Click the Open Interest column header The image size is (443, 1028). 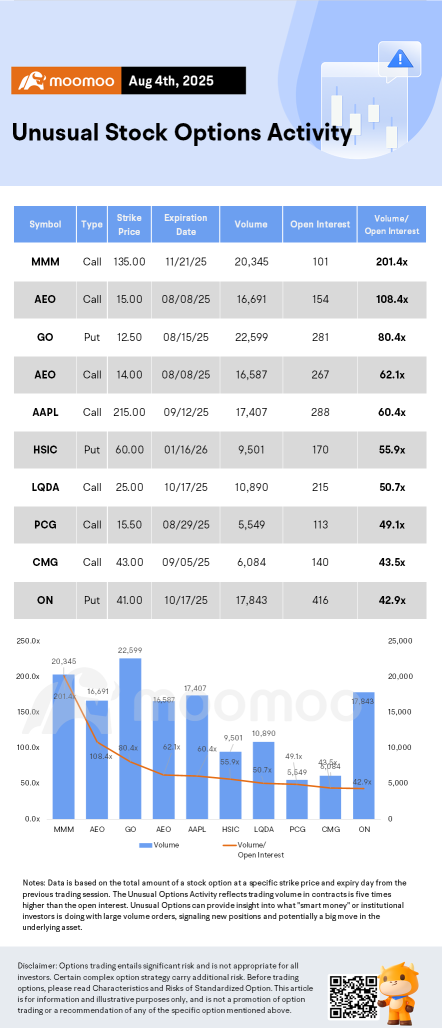pyautogui.click(x=320, y=224)
